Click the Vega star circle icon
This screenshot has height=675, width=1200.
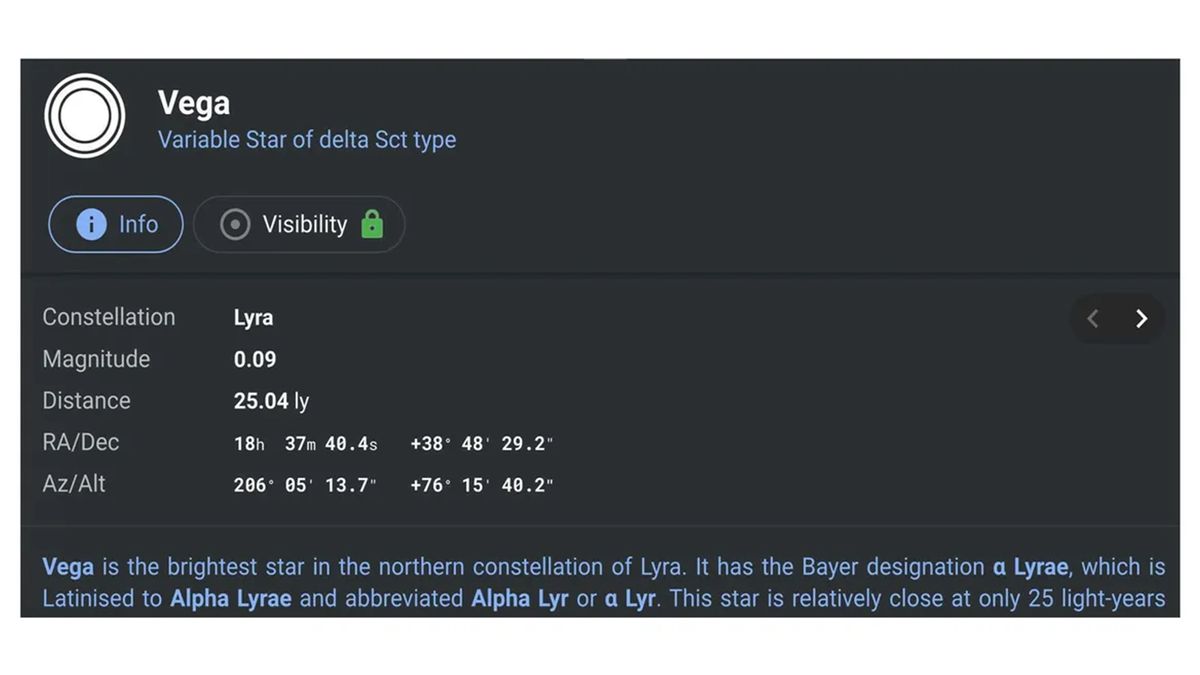coord(85,117)
